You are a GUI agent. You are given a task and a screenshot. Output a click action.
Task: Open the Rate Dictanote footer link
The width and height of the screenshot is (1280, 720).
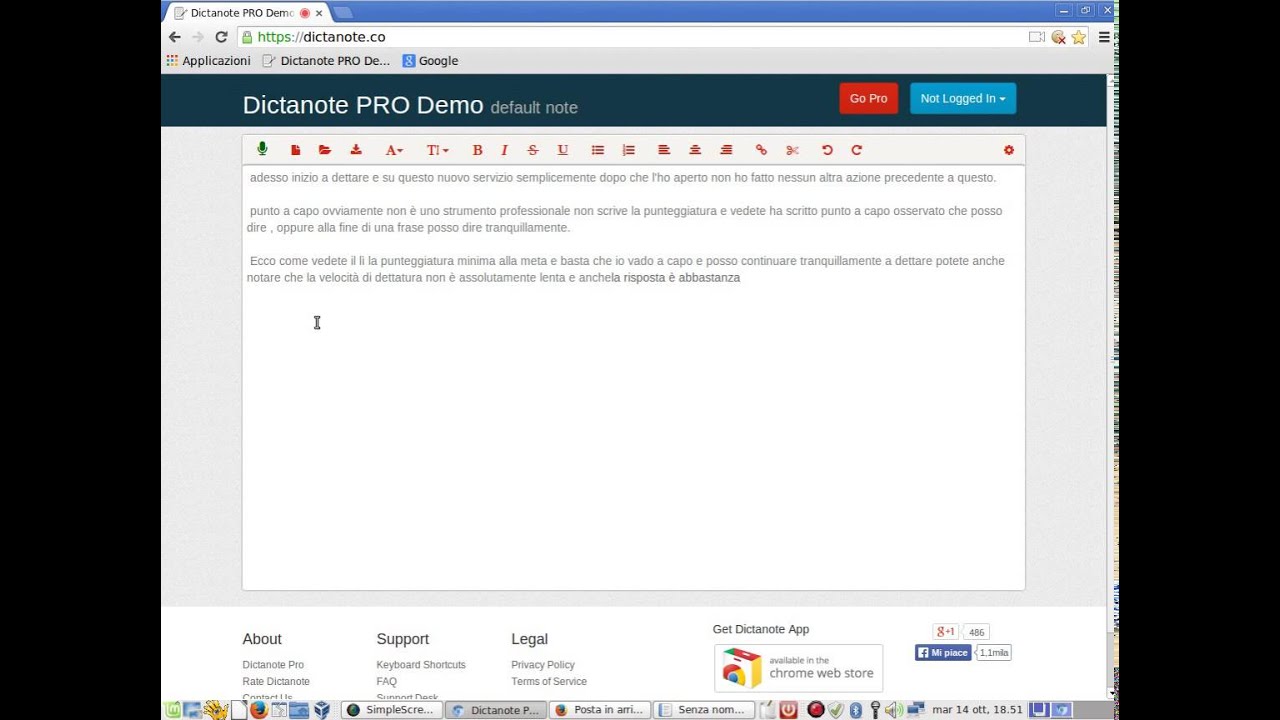coord(276,682)
